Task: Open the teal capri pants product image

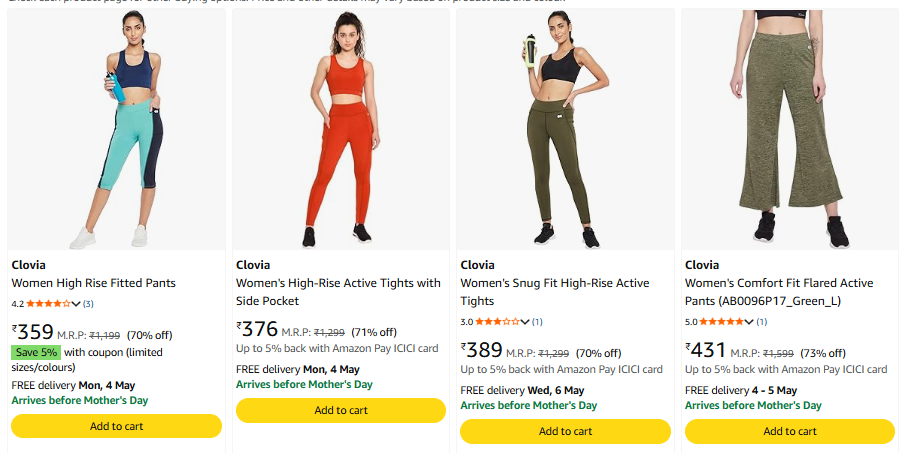Action: 116,130
